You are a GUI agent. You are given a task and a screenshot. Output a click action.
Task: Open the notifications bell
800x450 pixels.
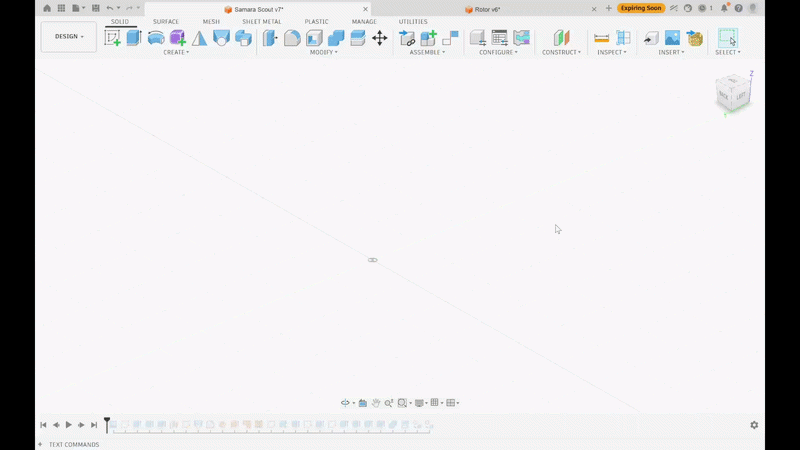pyautogui.click(x=724, y=8)
